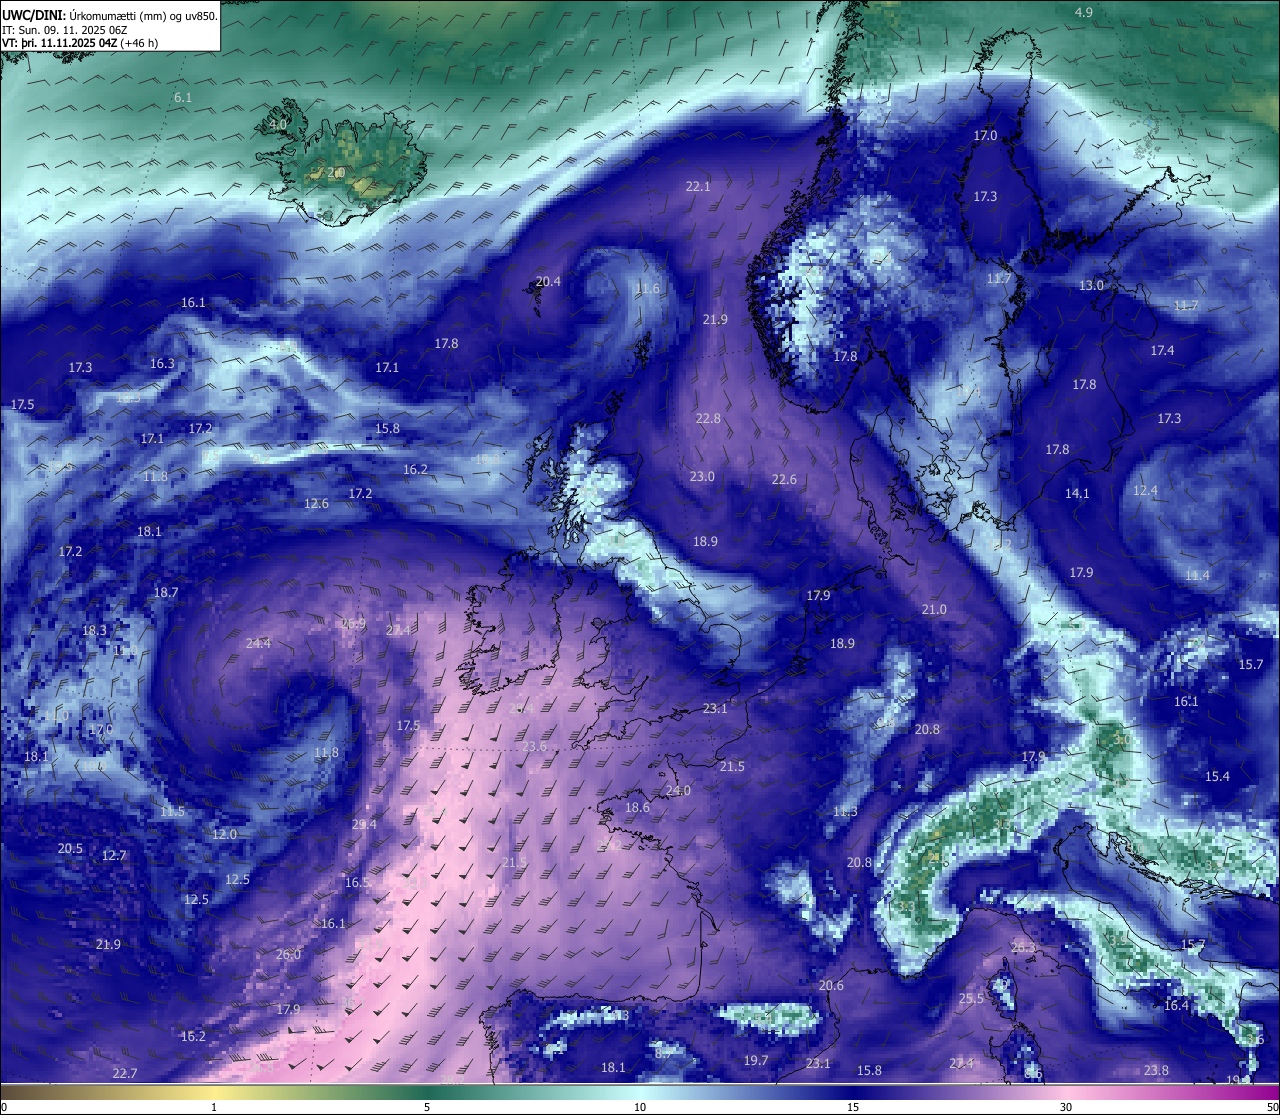Click the map value "12.0"
Screen dimensions: 1280x1115
pyautogui.click(x=224, y=834)
